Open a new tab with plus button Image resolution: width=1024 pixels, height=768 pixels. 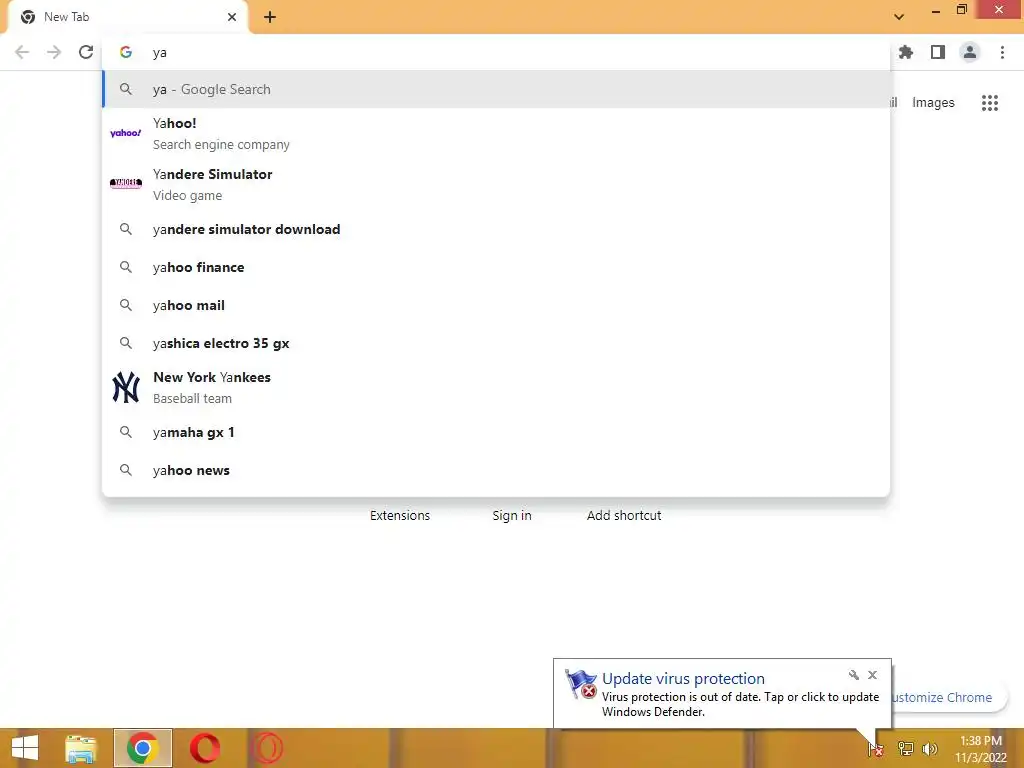tap(270, 17)
